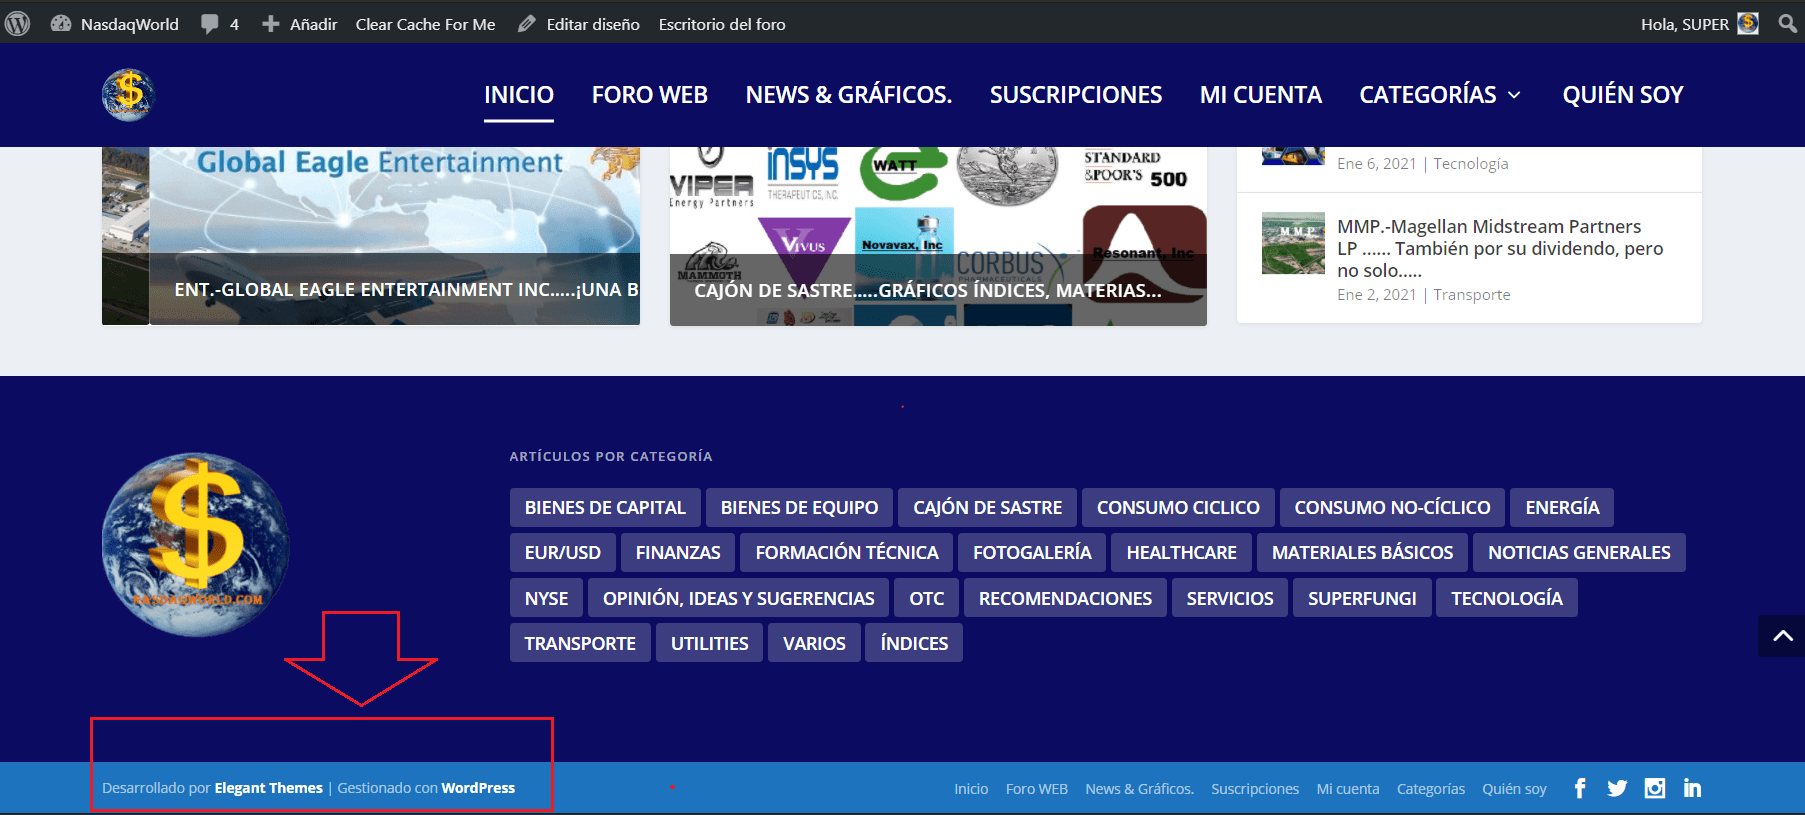Click Categorías in footer menu
1805x815 pixels.
click(1431, 789)
